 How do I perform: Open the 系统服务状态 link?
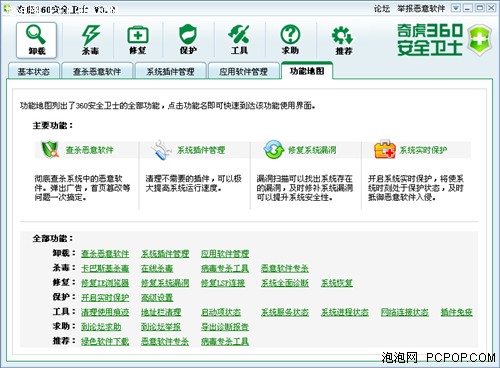point(285,312)
